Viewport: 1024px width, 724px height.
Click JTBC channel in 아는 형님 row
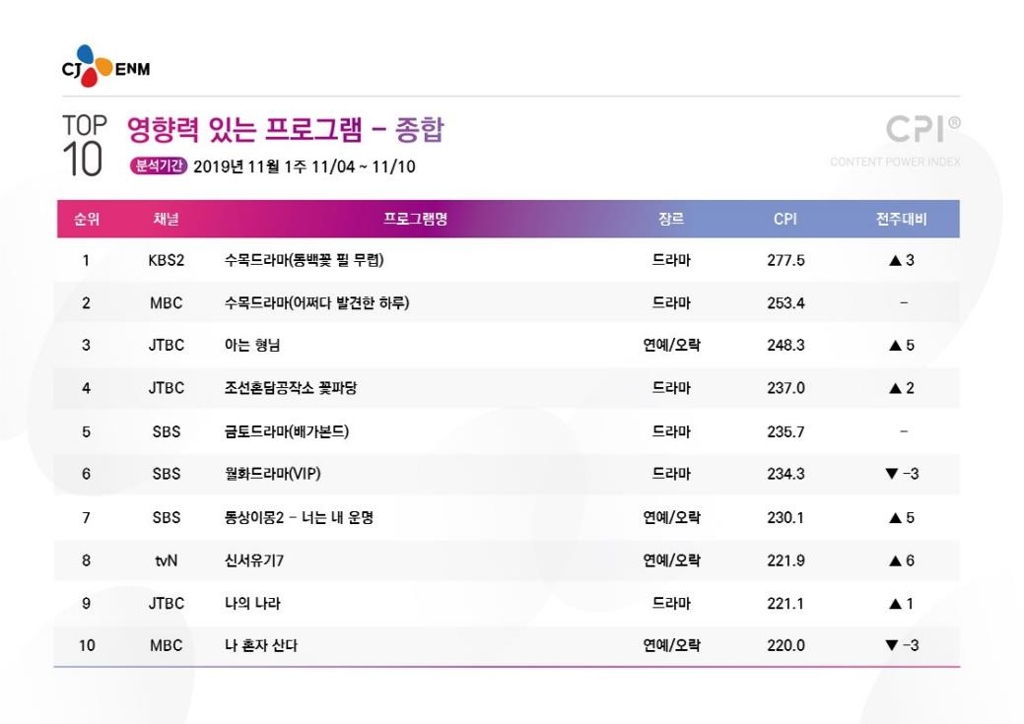coord(166,345)
